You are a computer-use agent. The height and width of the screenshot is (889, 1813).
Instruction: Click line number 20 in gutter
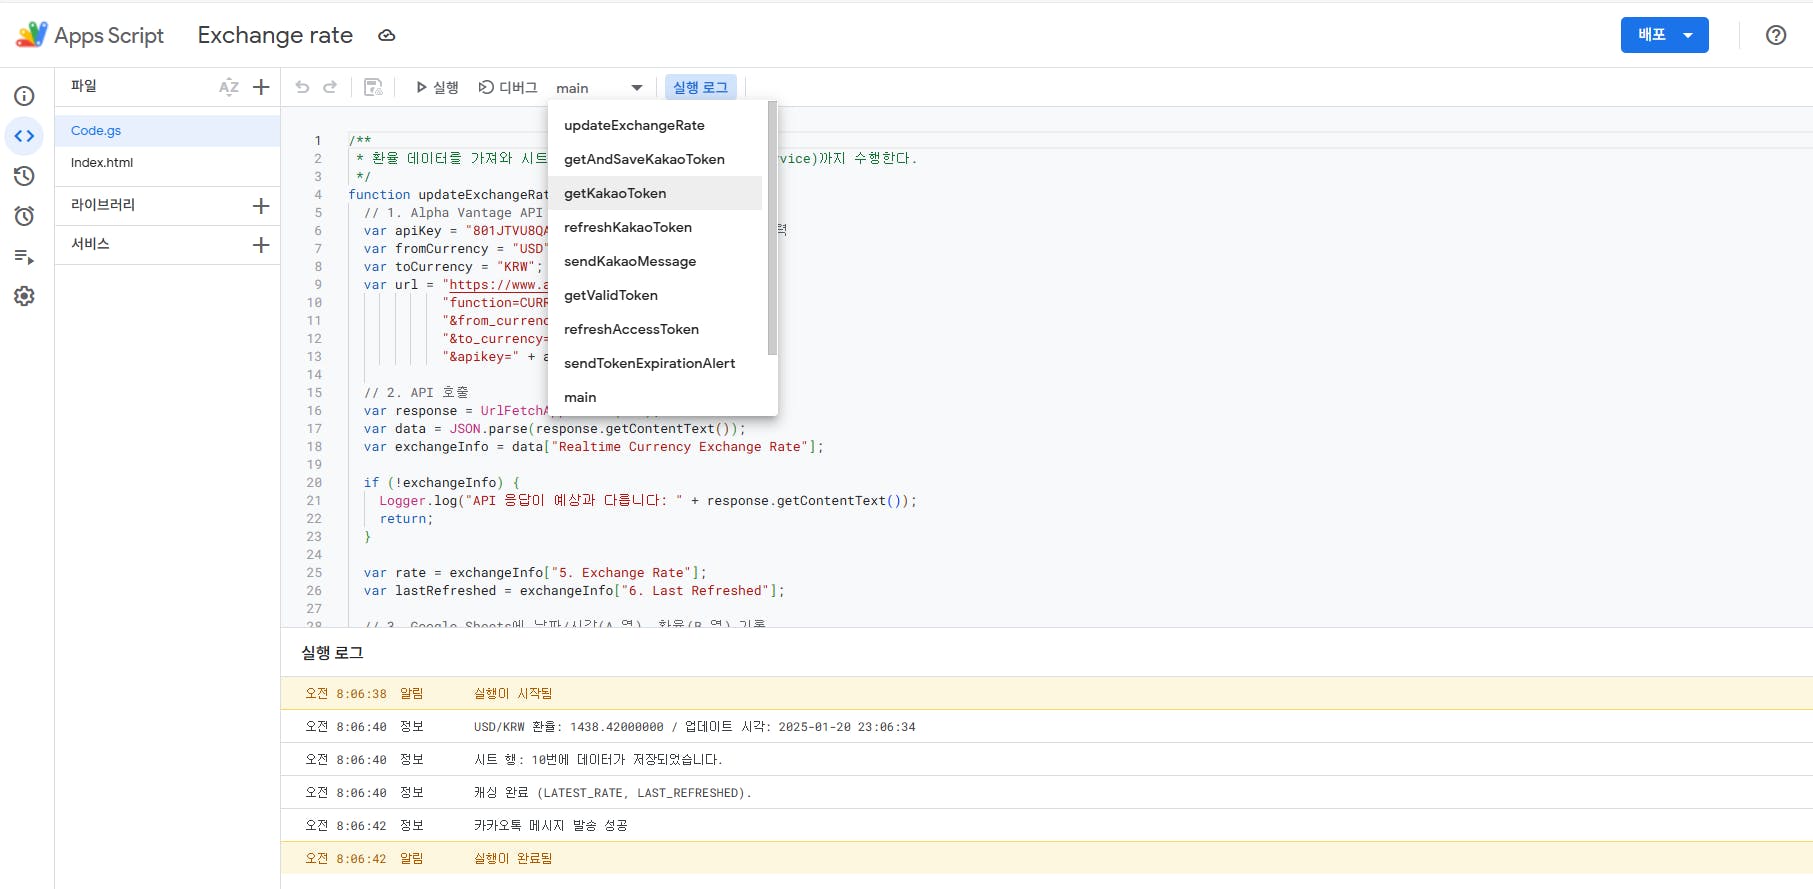(314, 483)
